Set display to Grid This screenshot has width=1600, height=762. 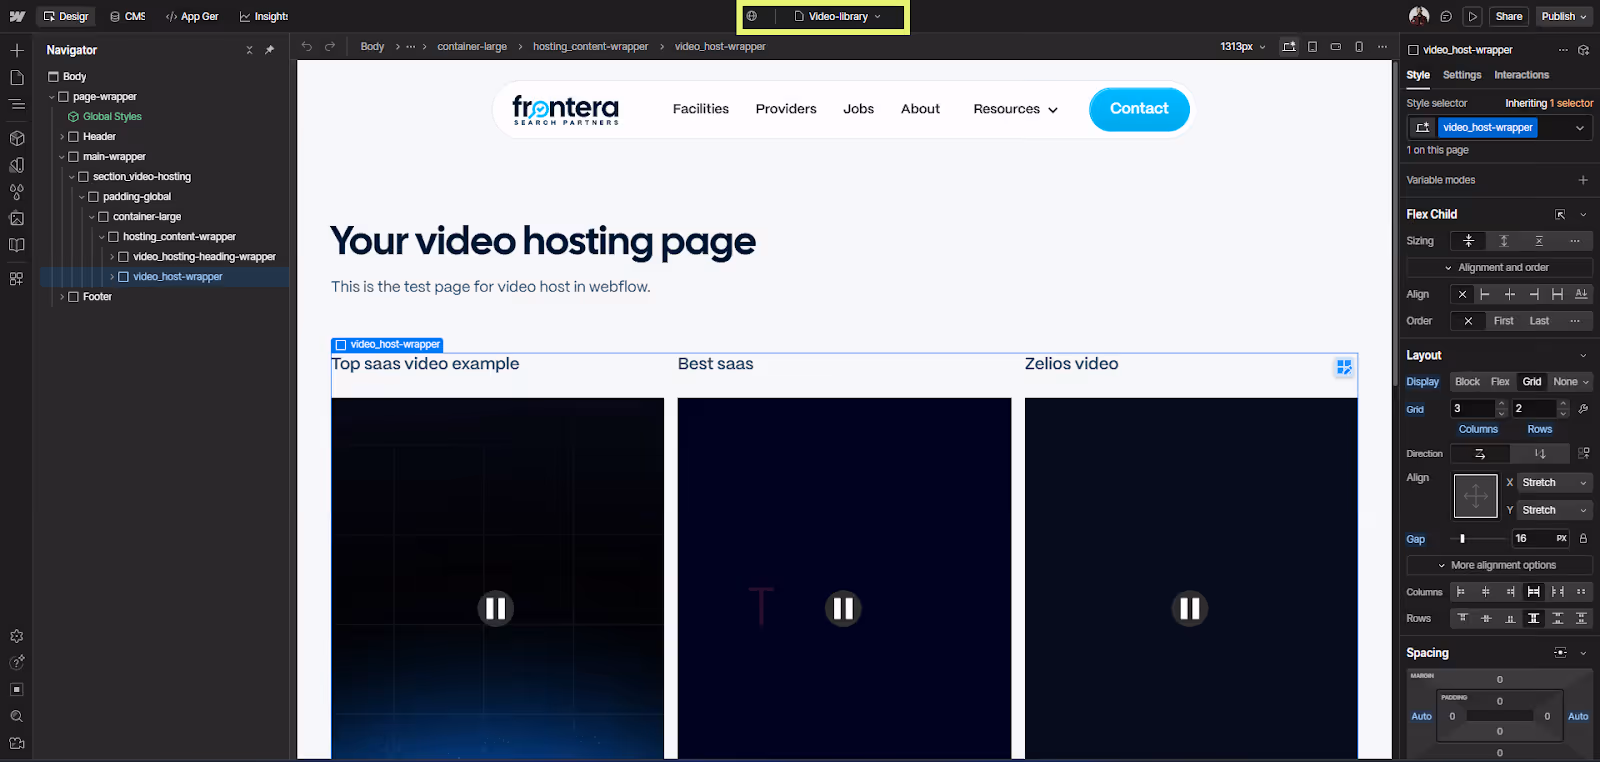click(1532, 382)
